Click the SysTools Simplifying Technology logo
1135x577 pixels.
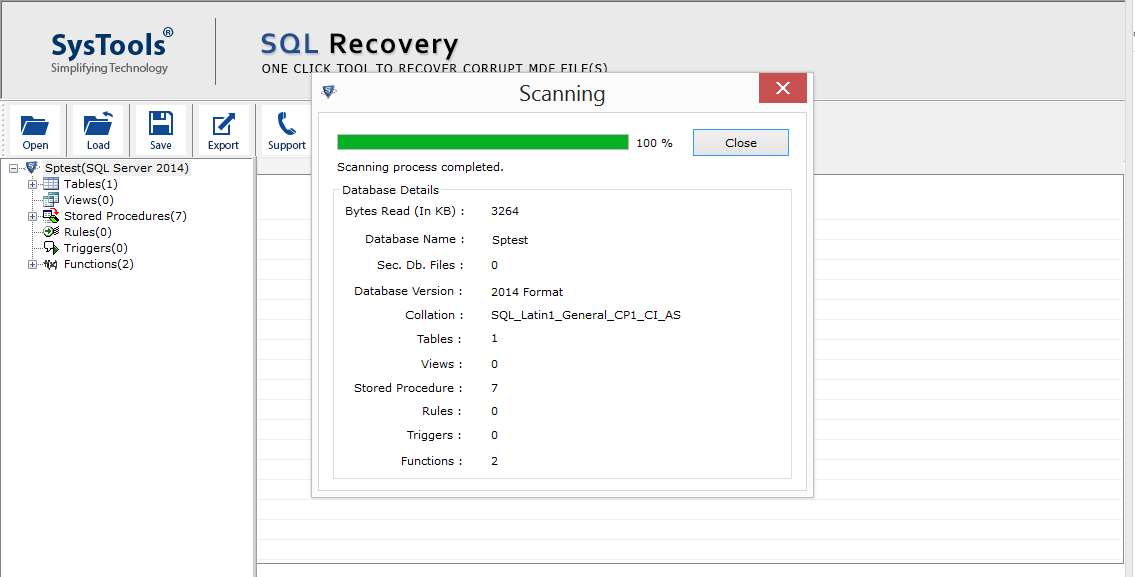(x=111, y=51)
